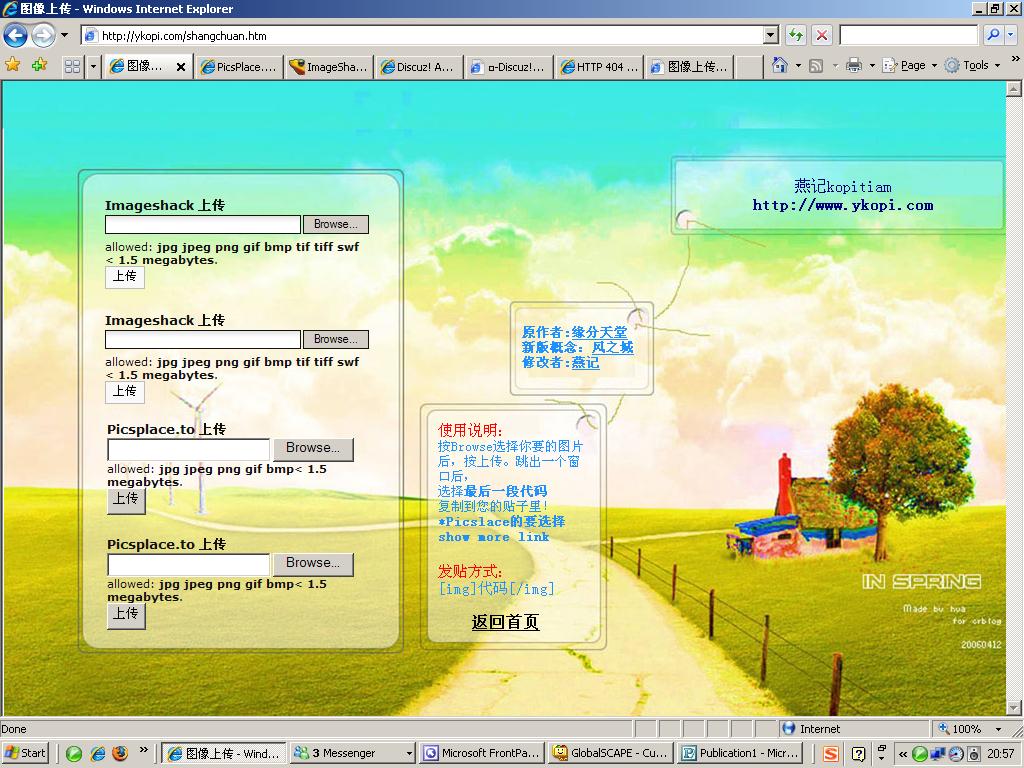Click the toolbar search box
Viewport: 1024px width, 768px height.
[908, 35]
